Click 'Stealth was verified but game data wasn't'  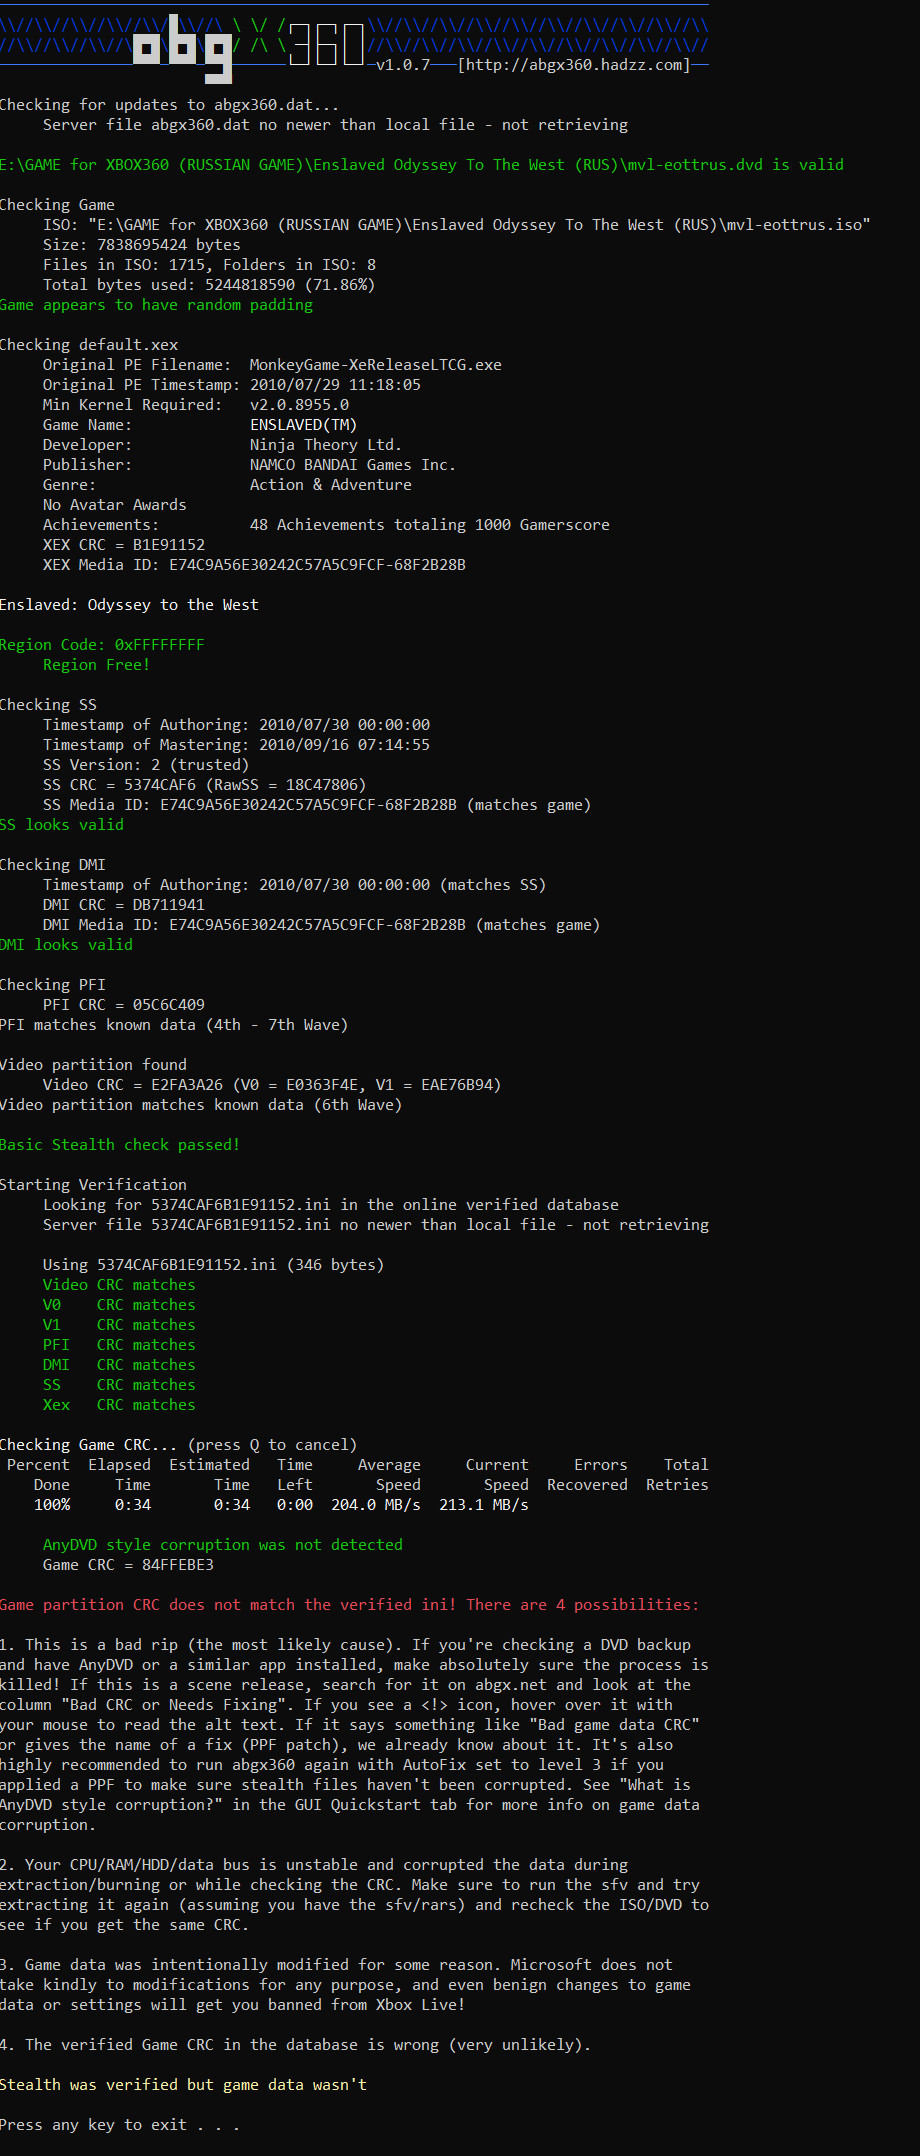click(183, 2085)
